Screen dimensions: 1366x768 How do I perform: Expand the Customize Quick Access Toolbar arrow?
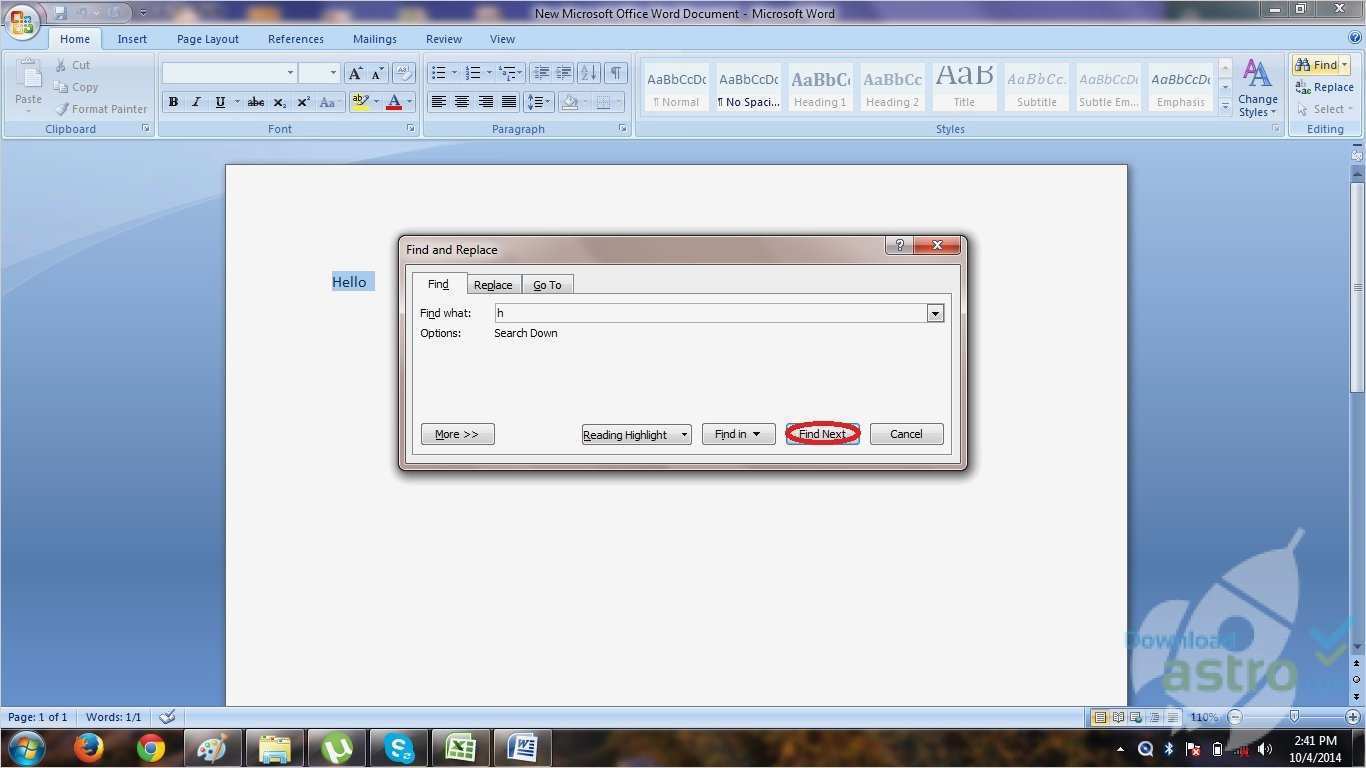[x=142, y=14]
